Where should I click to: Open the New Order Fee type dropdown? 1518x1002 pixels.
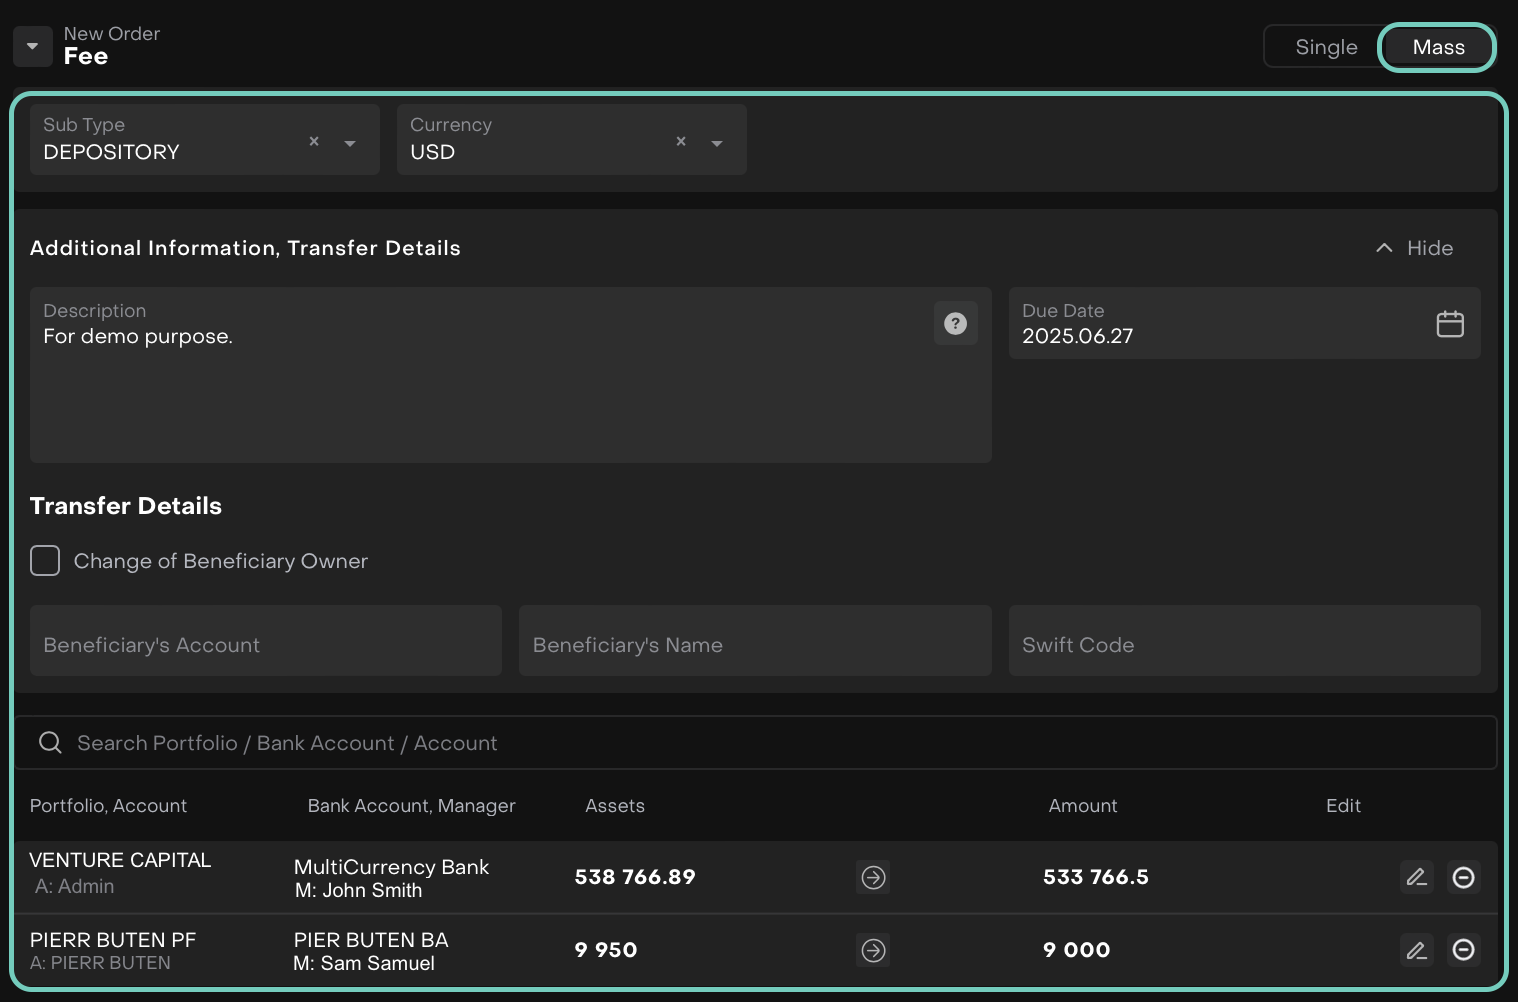point(33,46)
